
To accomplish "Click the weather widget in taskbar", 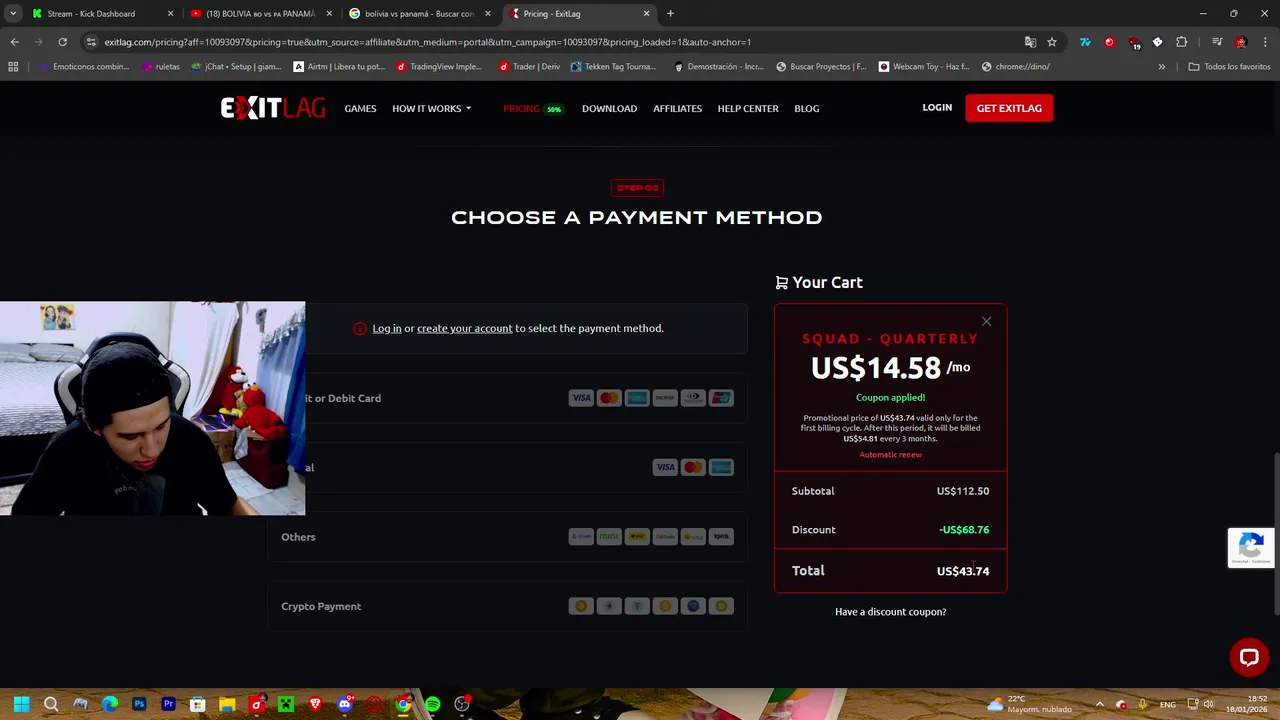I will pos(1029,704).
